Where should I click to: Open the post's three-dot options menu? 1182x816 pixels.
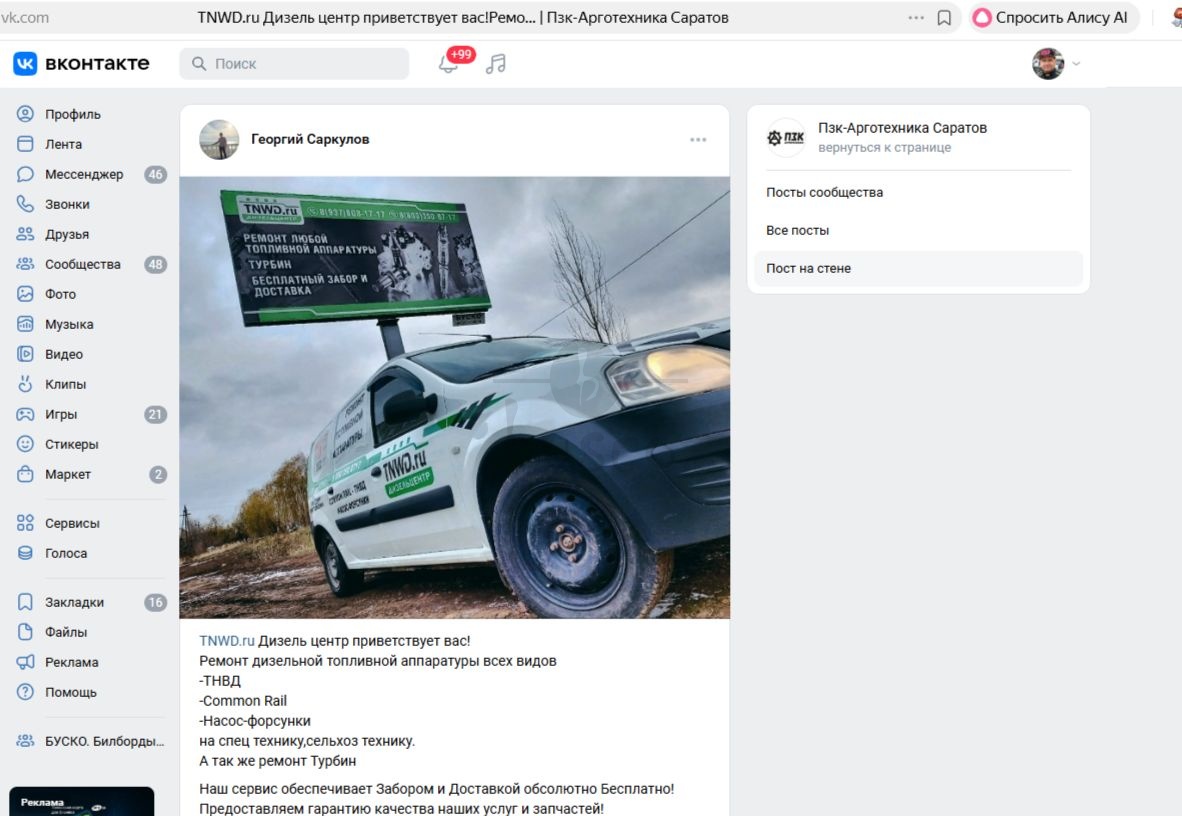tap(698, 140)
